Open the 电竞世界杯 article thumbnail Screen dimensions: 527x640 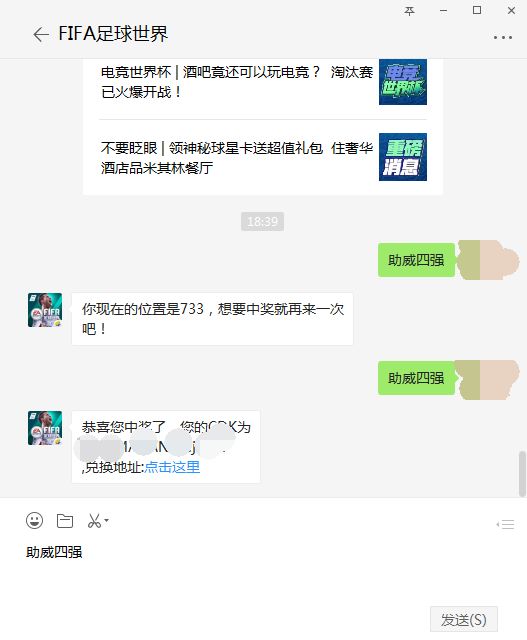[403, 82]
